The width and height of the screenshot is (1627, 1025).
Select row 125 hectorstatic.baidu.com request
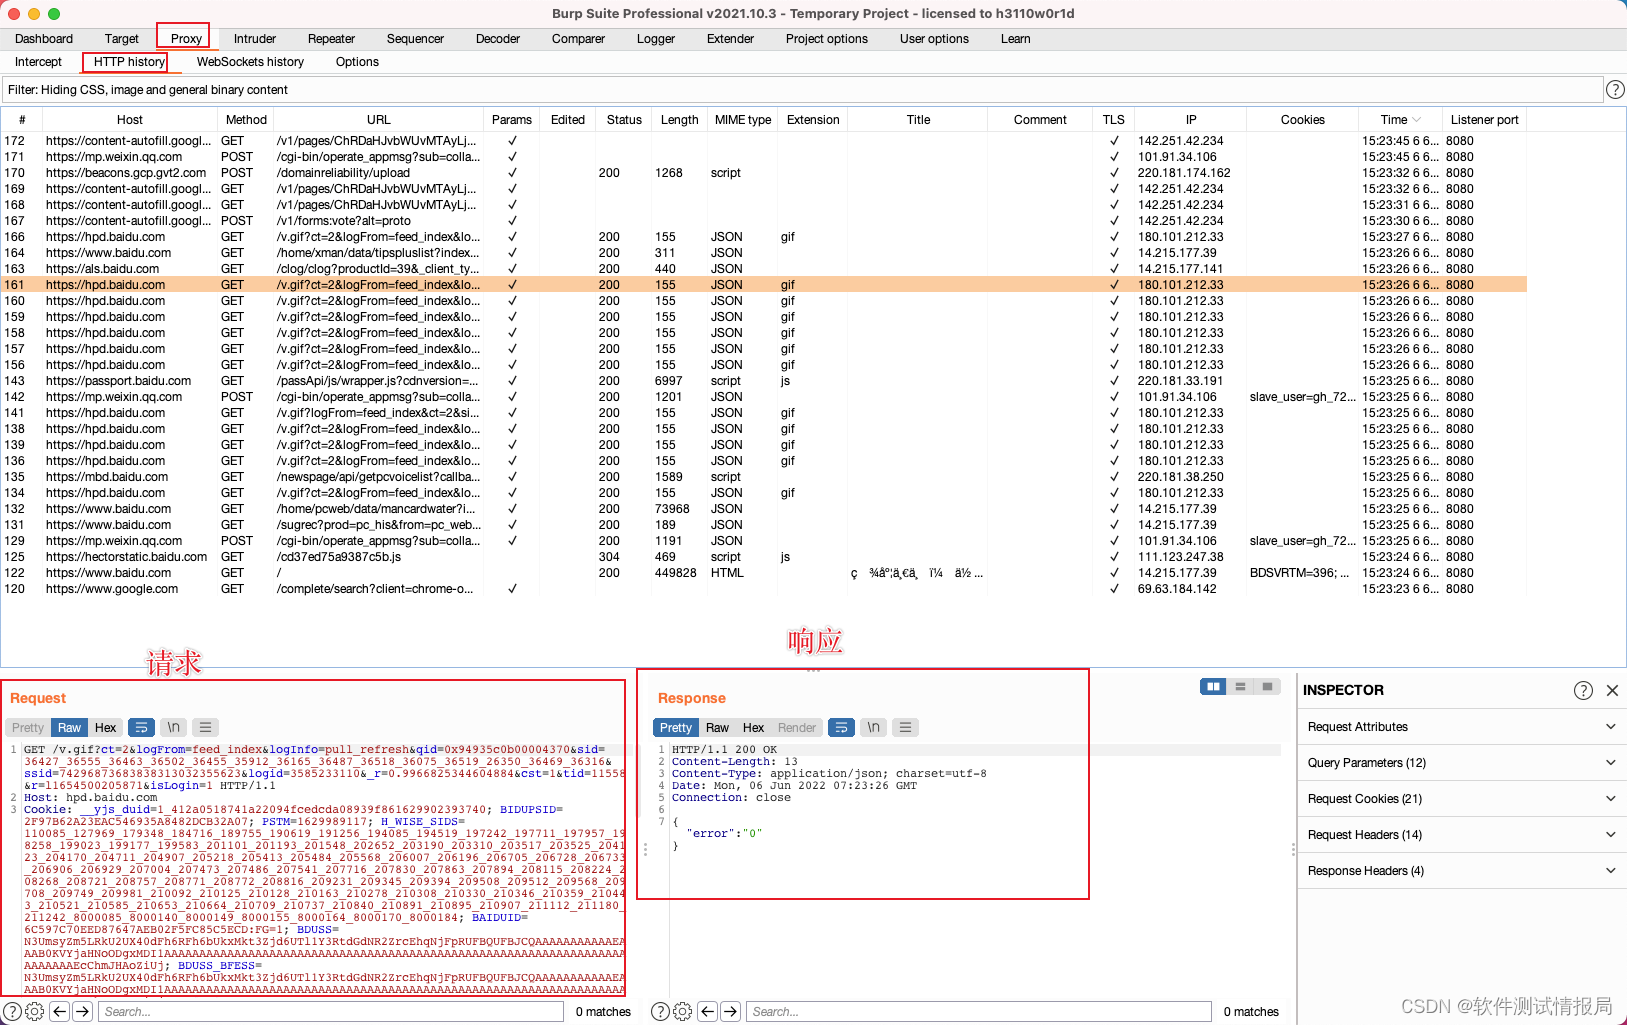click(x=764, y=557)
